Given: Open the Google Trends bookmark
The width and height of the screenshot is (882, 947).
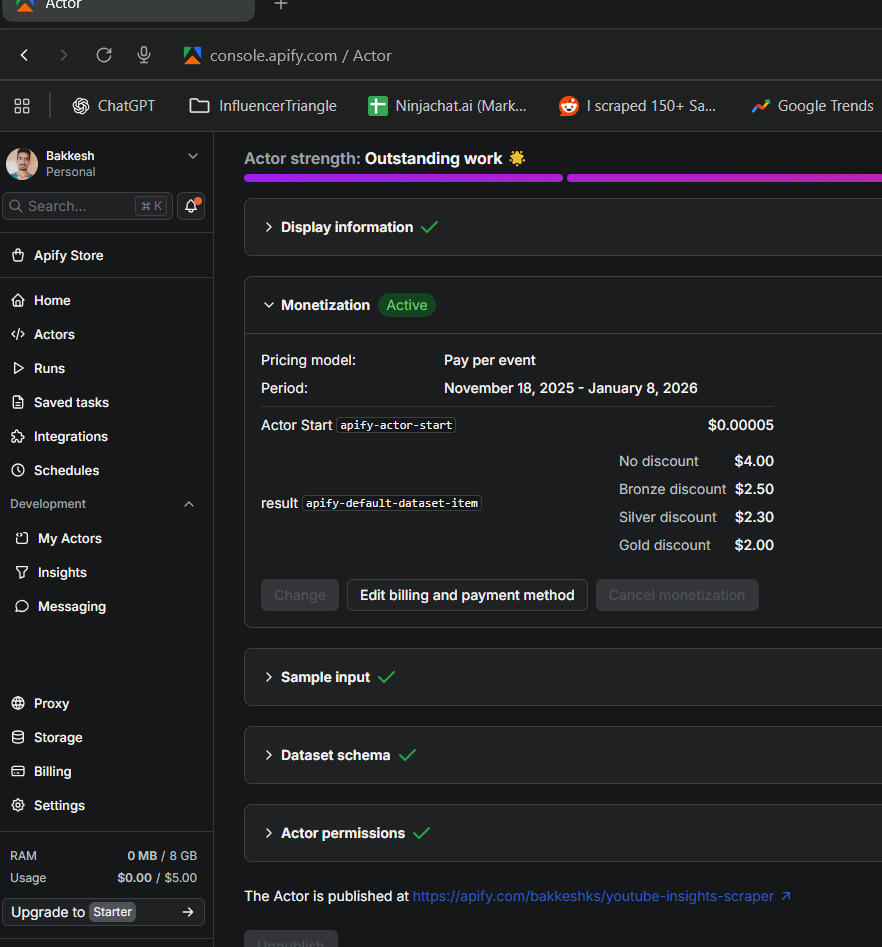Looking at the screenshot, I should point(812,106).
